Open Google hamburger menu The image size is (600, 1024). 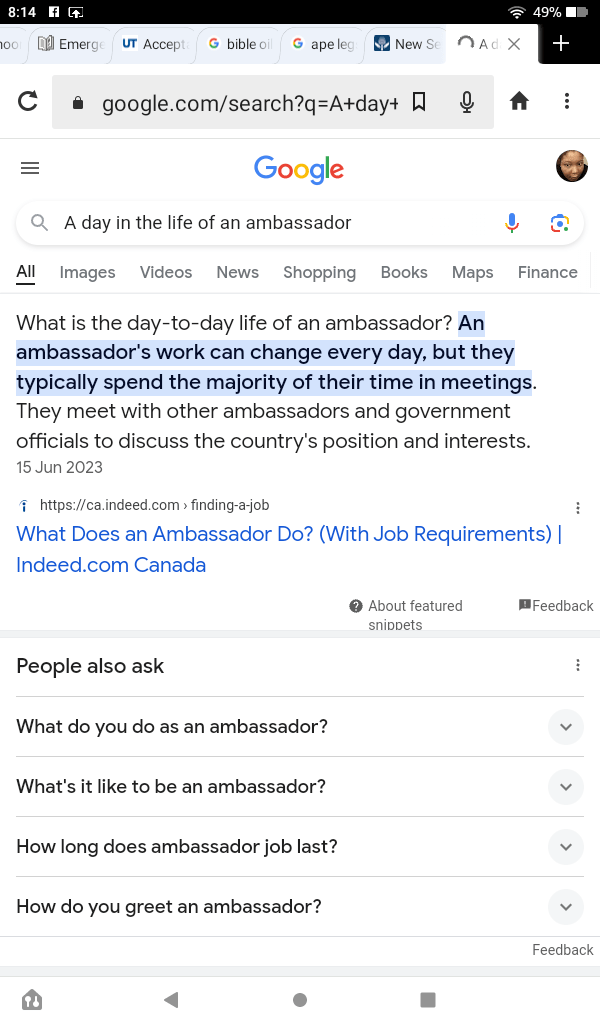[x=30, y=168]
